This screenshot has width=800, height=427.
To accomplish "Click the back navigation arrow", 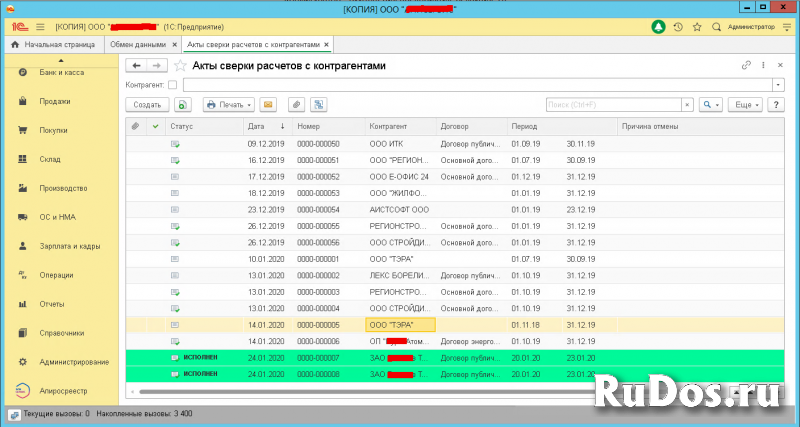I will 137,66.
